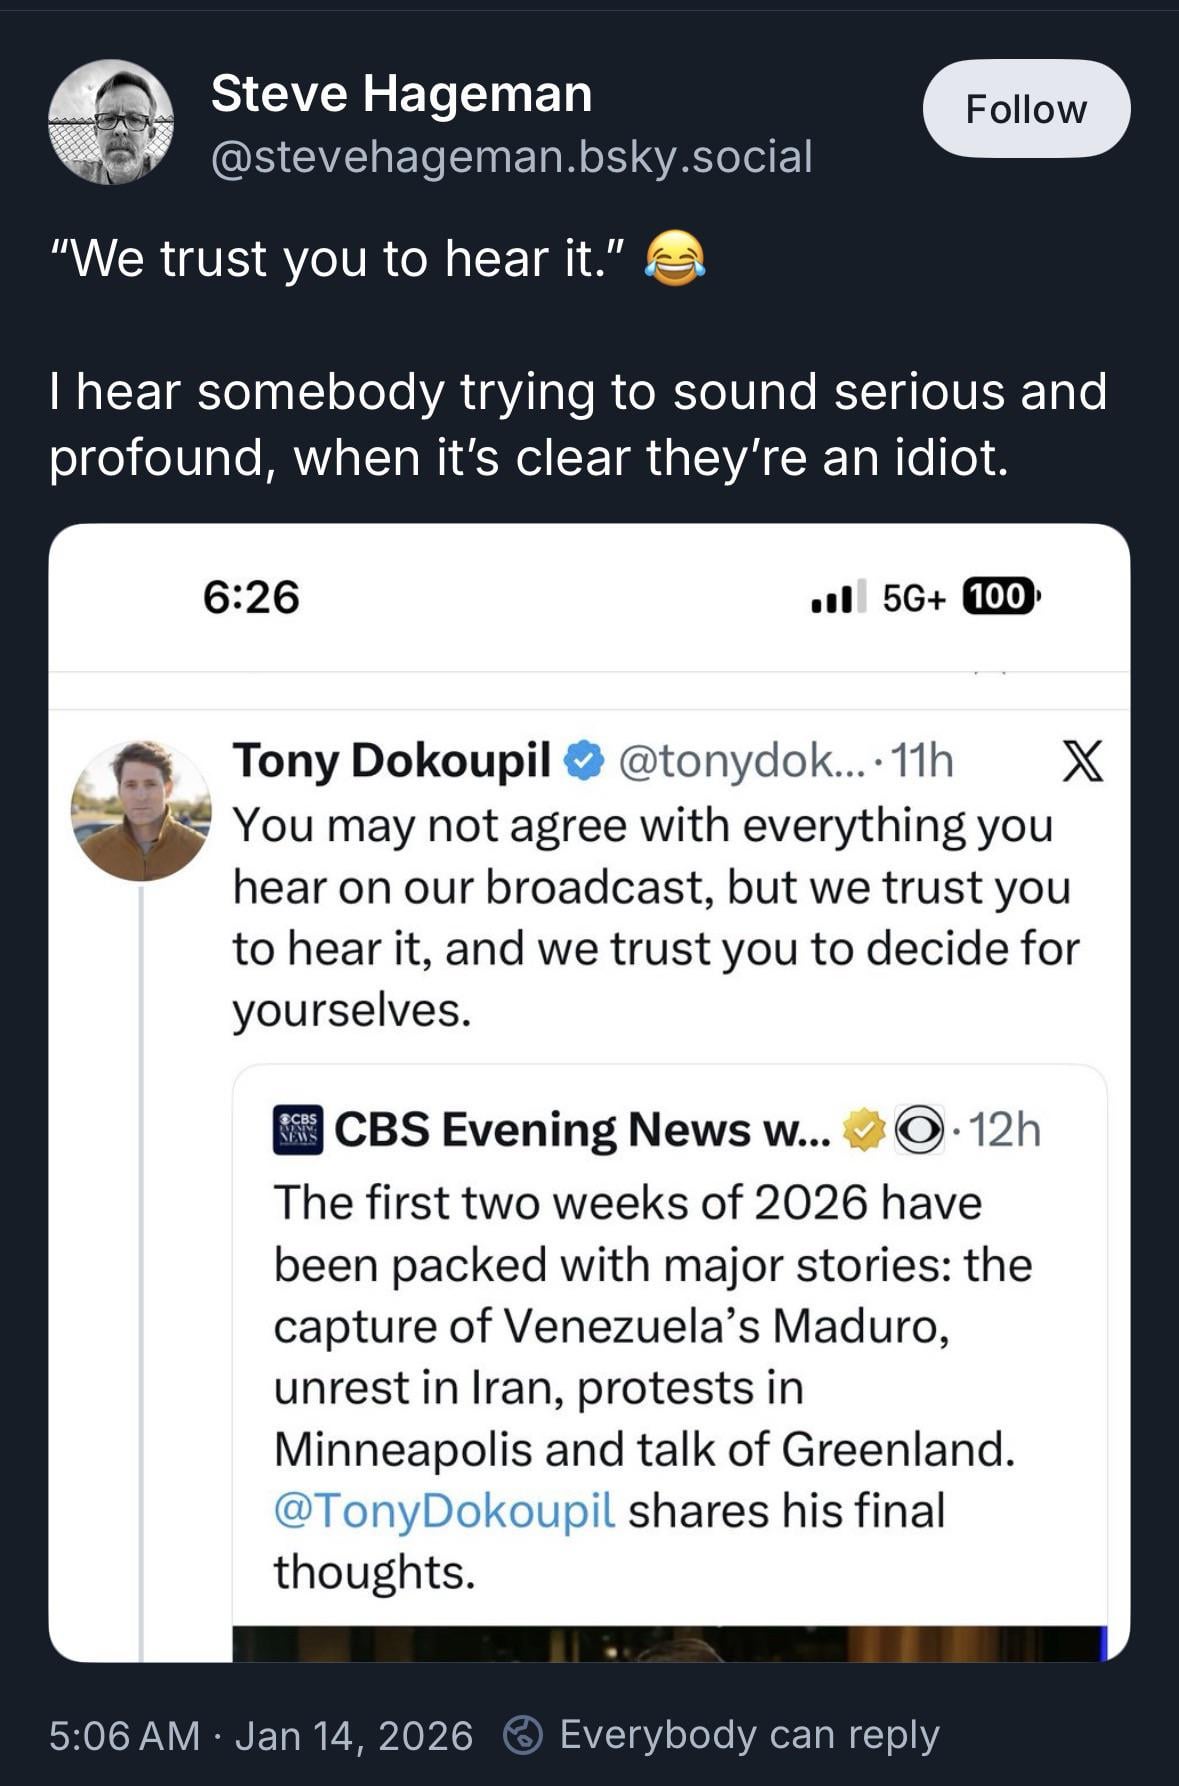Click the CBS eye affiliation badge
The height and width of the screenshot is (1786, 1179).
click(919, 1130)
